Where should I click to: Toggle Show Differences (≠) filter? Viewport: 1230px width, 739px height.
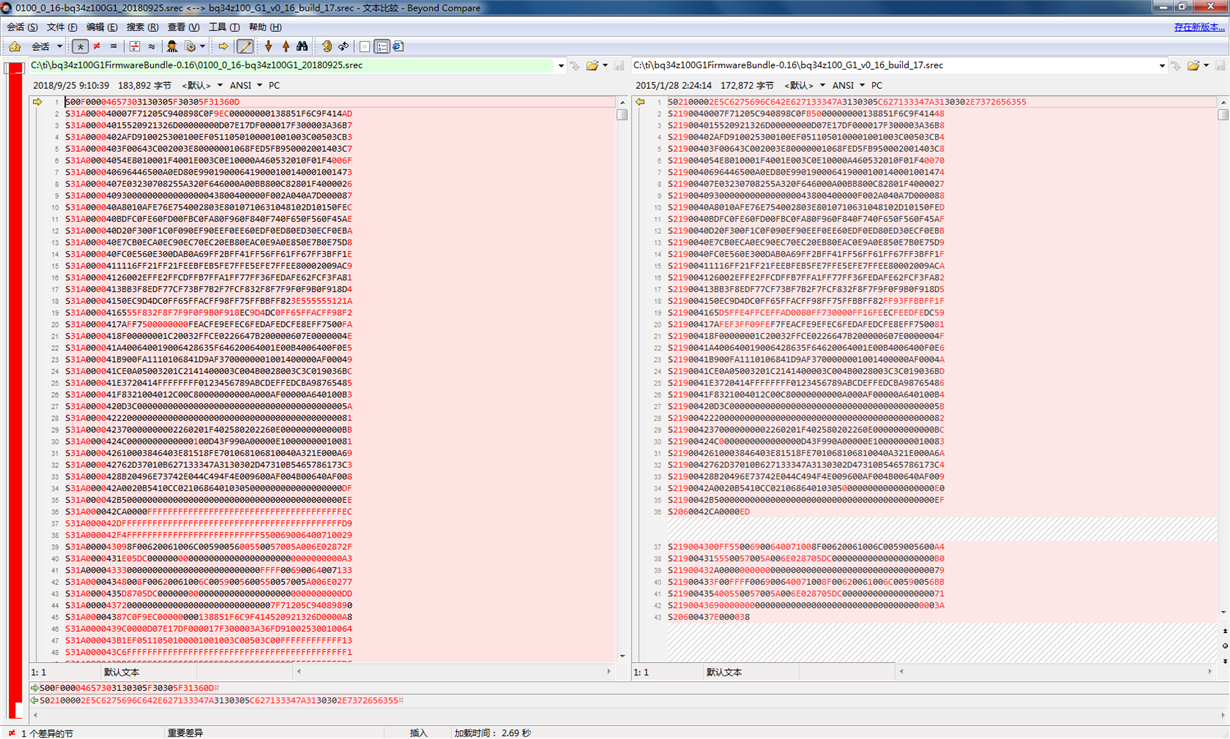click(97, 46)
